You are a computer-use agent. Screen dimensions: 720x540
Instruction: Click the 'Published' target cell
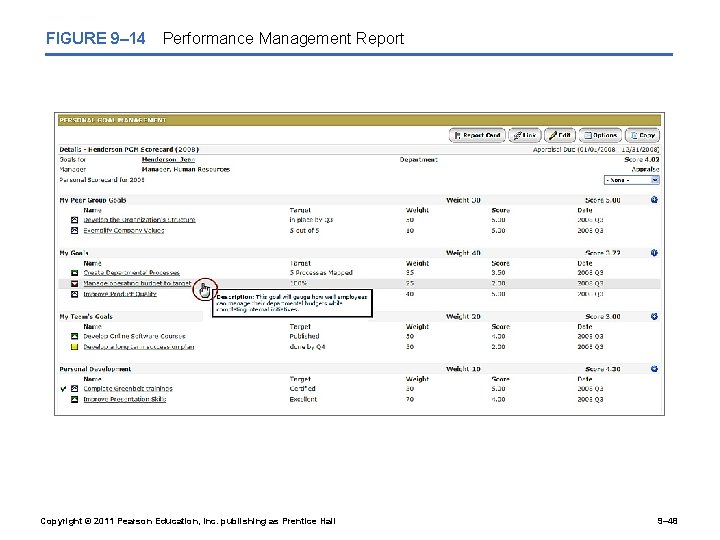tap(304, 336)
